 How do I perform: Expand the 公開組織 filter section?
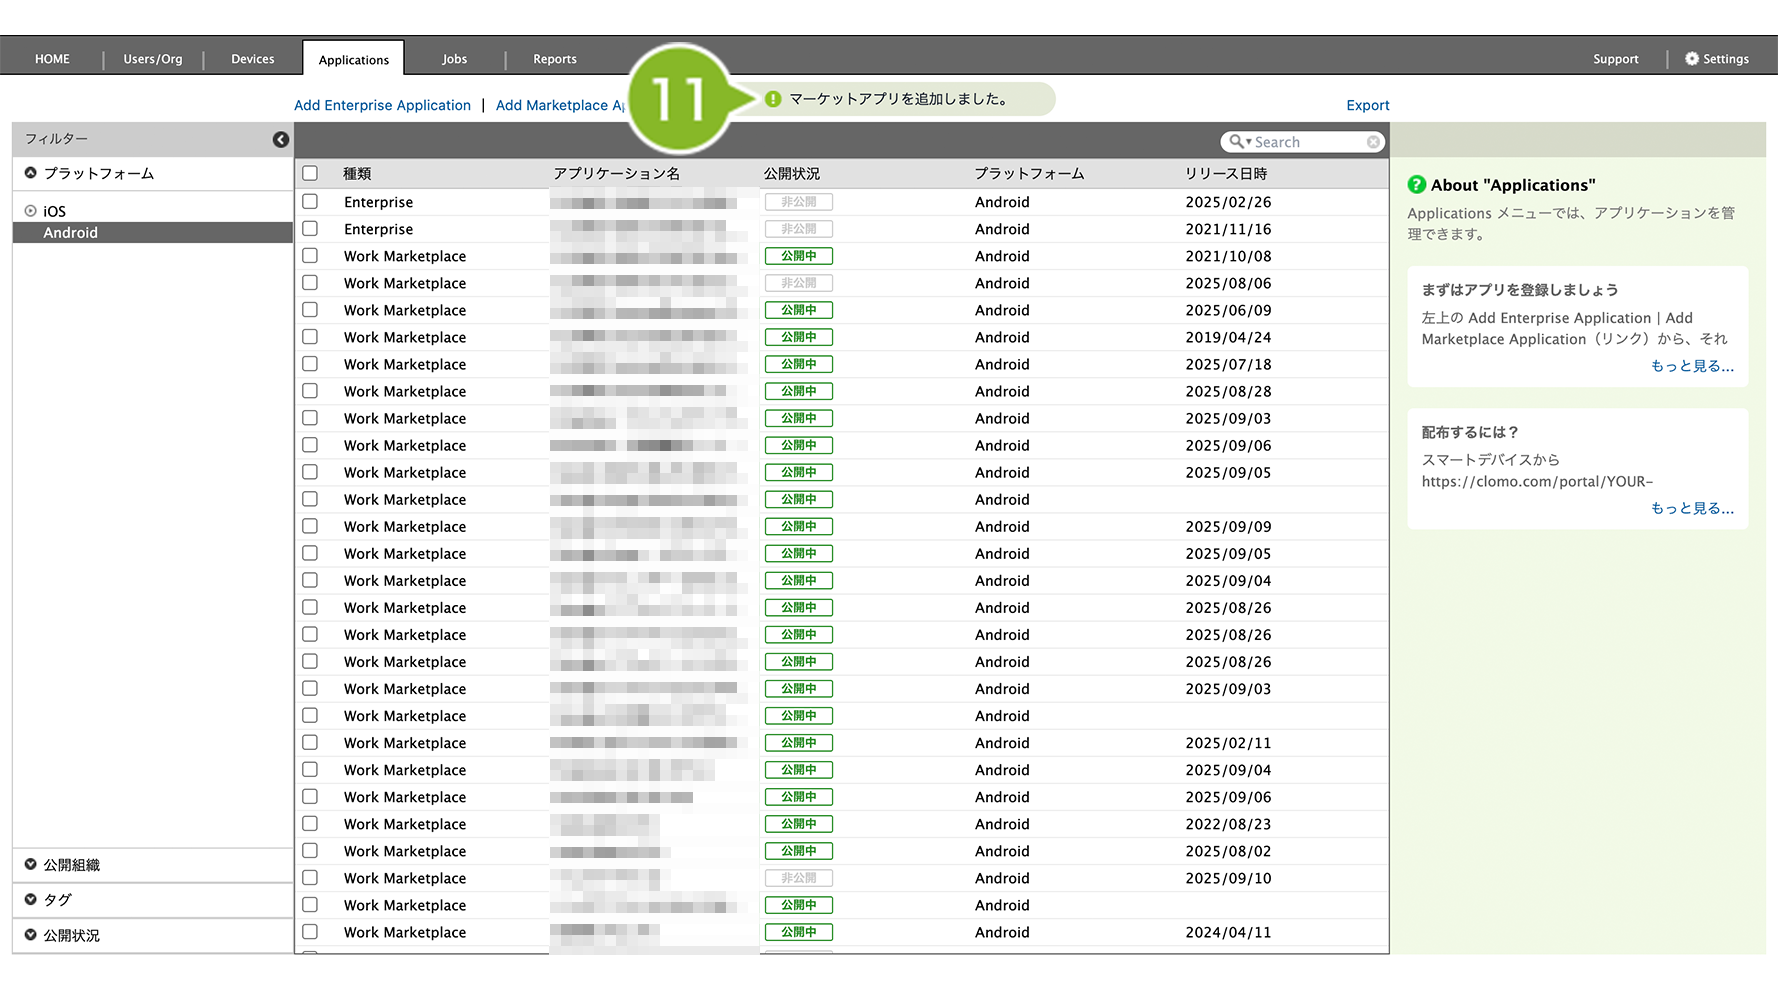tap(31, 865)
